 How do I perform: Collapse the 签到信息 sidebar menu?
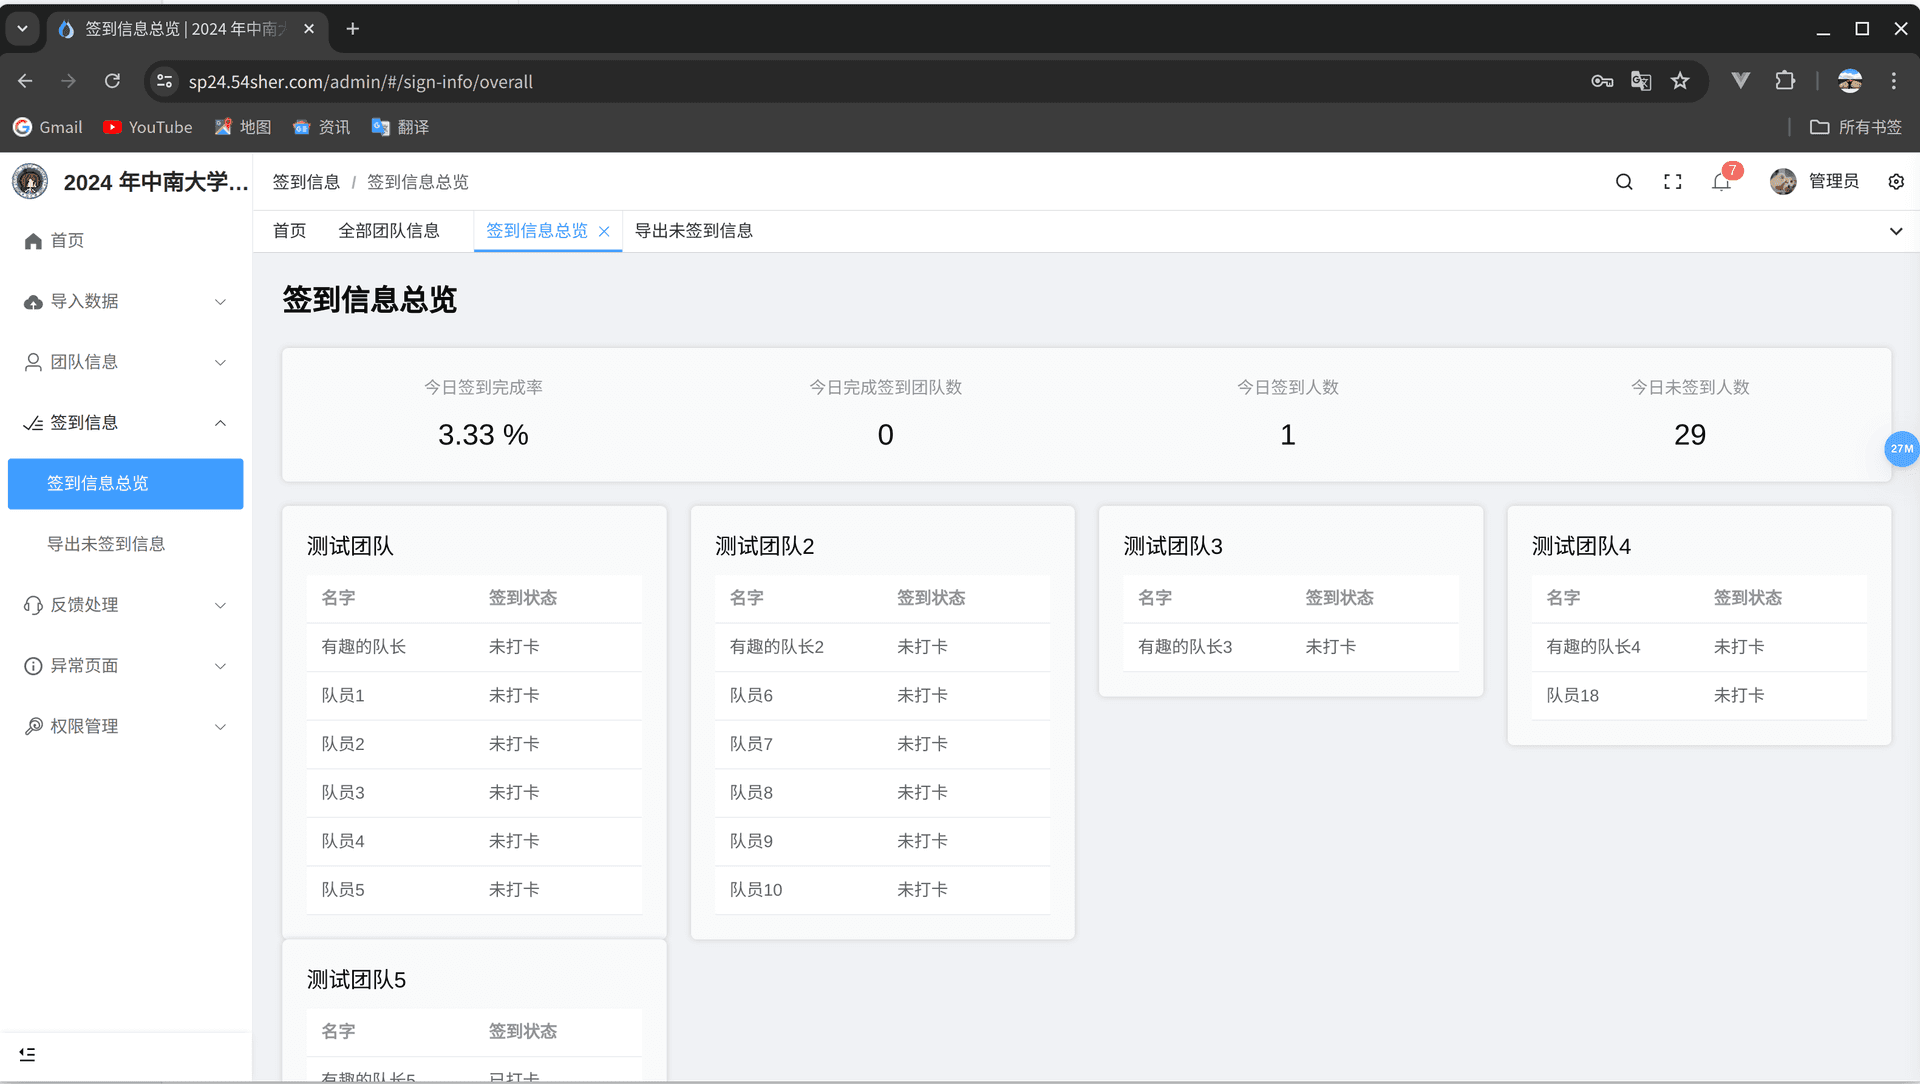pyautogui.click(x=126, y=423)
